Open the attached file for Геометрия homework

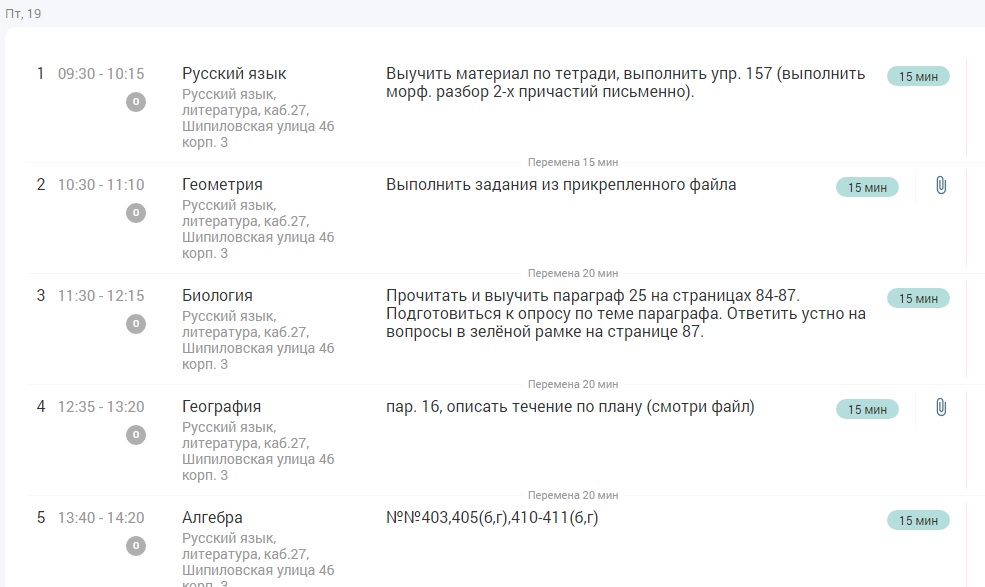940,186
